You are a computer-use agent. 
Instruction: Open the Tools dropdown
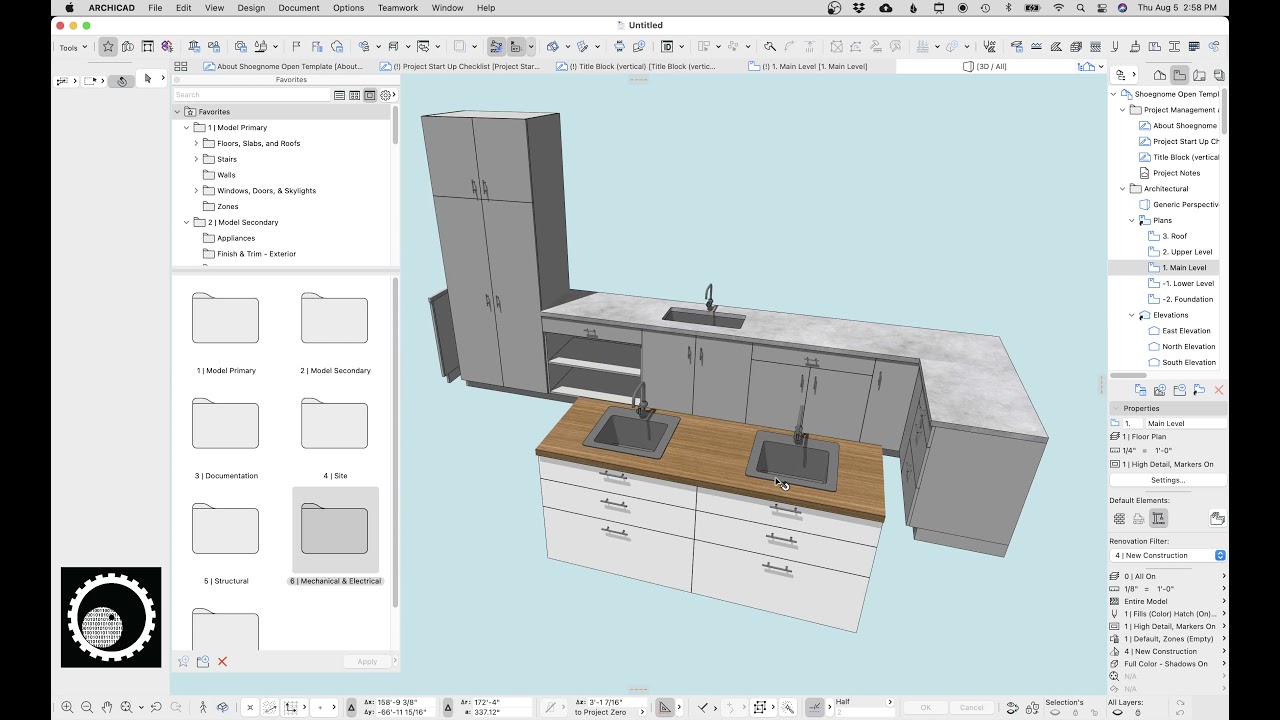[x=73, y=47]
